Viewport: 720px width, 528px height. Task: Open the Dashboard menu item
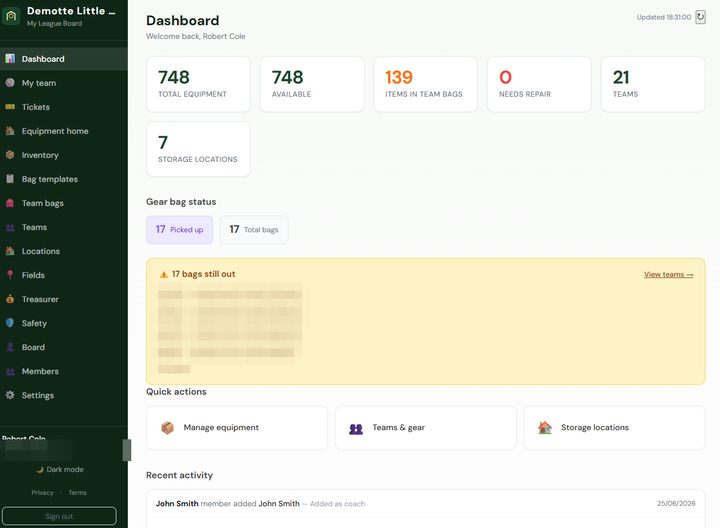[64, 59]
